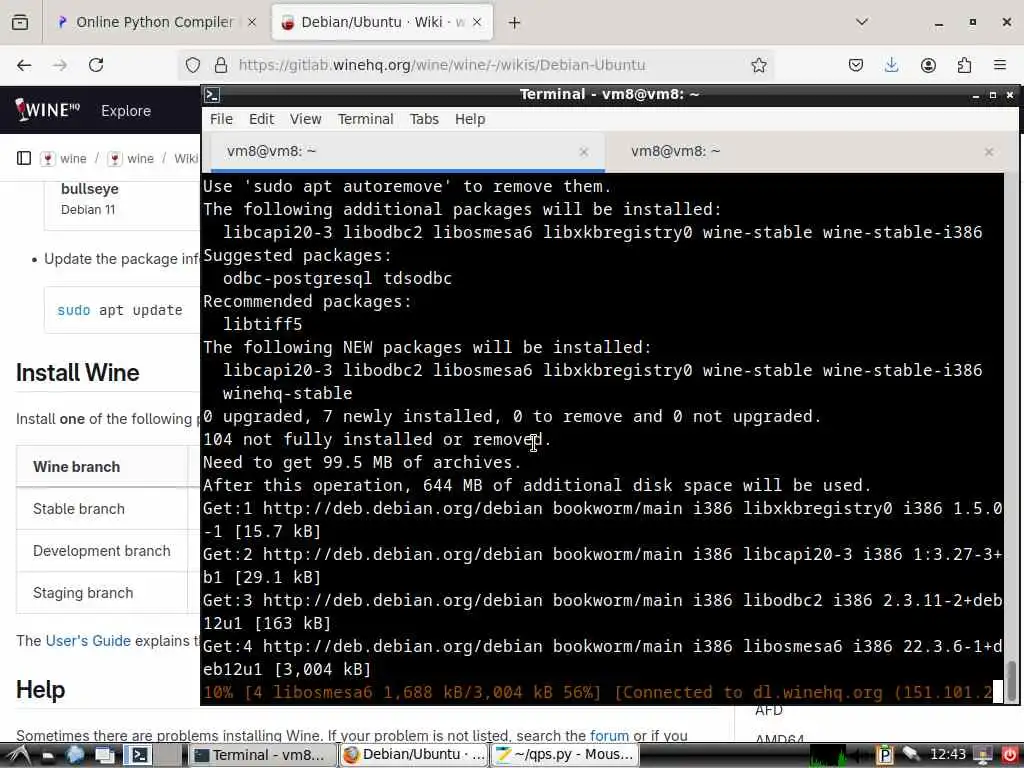Click the Firefox back arrow
1024x768 pixels.
click(24, 65)
